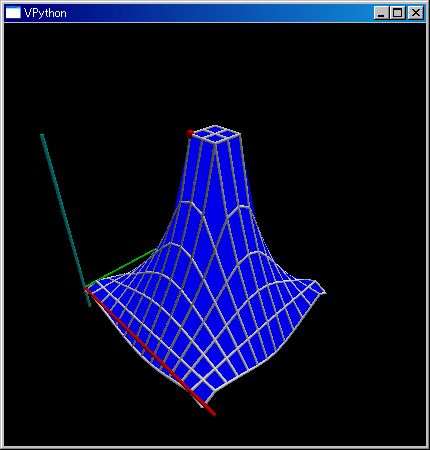Select the red sphere at the peak
The height and width of the screenshot is (450, 430).
click(x=190, y=134)
